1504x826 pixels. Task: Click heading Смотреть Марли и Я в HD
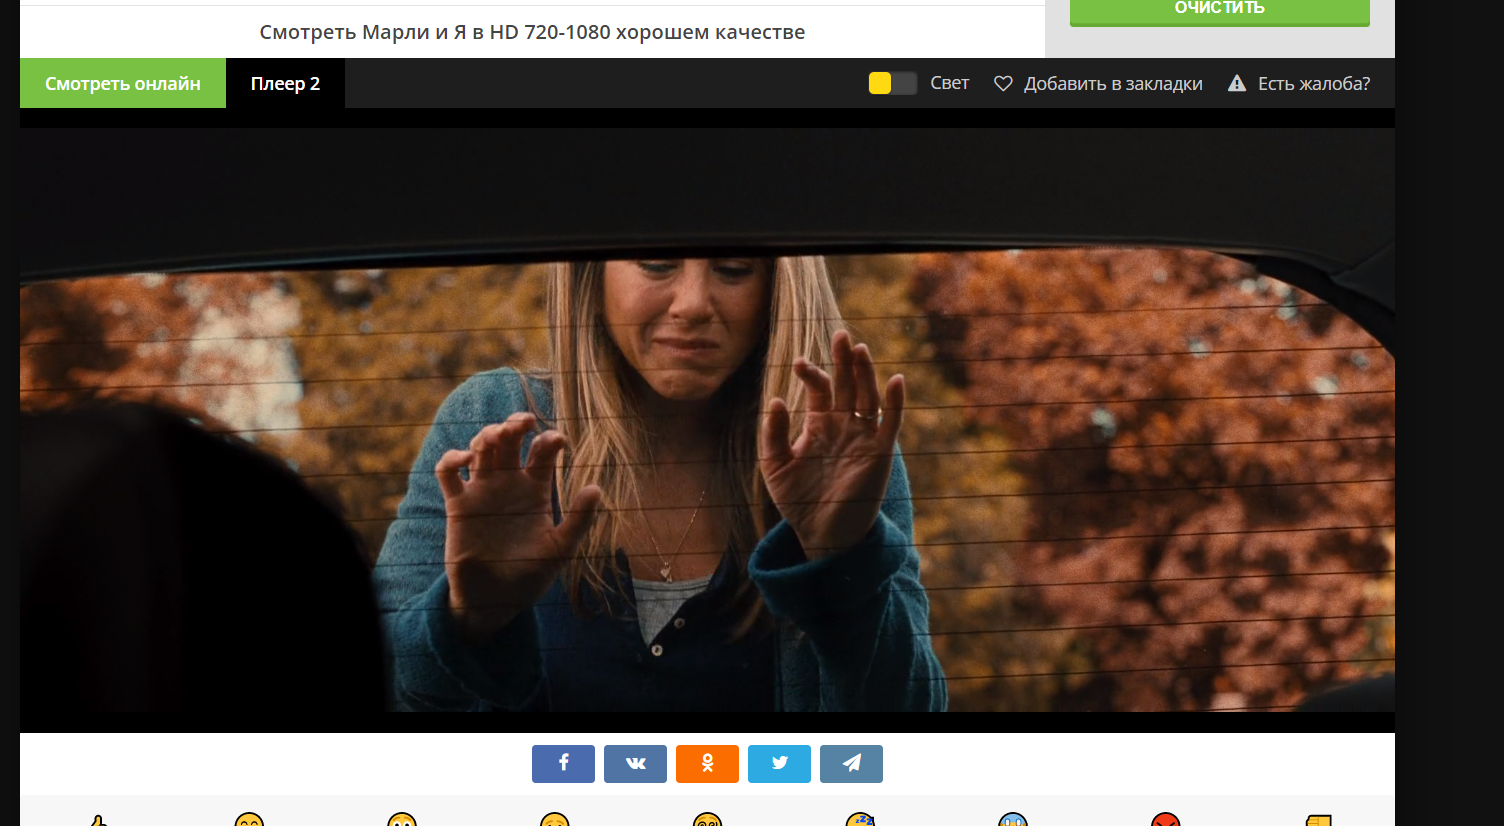coord(532,32)
